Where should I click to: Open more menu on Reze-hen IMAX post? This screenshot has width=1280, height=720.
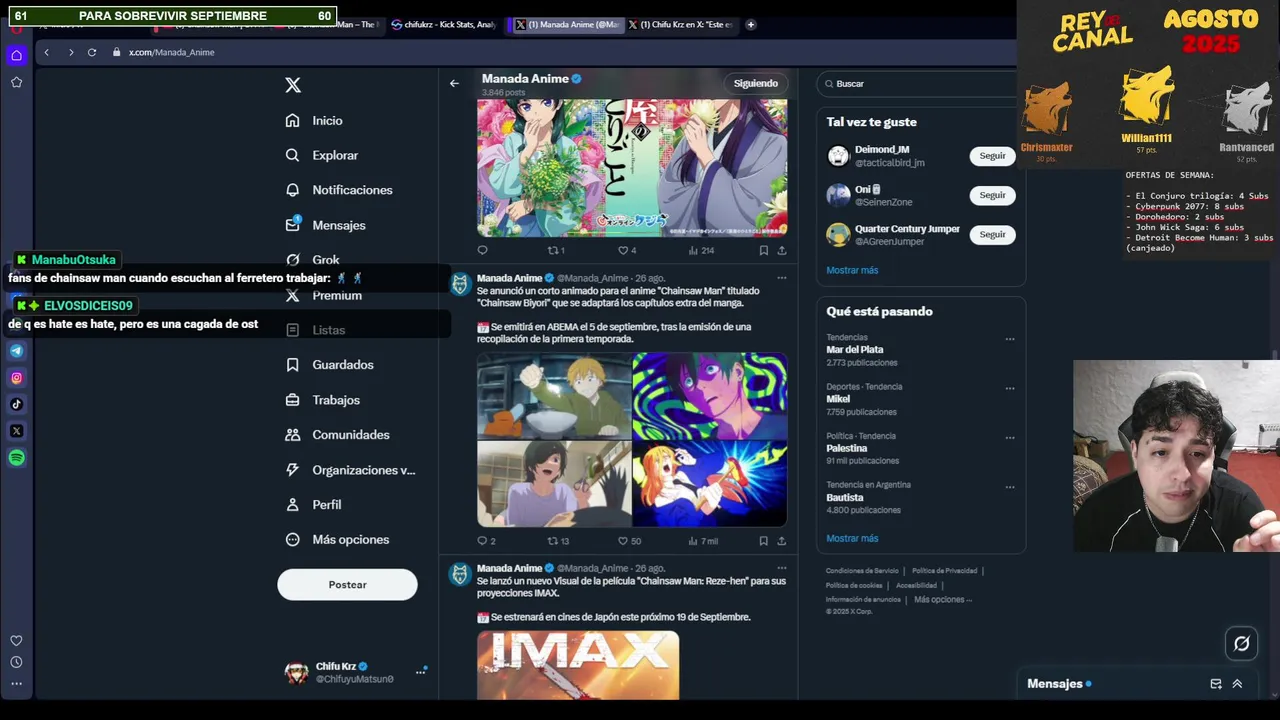(x=782, y=568)
